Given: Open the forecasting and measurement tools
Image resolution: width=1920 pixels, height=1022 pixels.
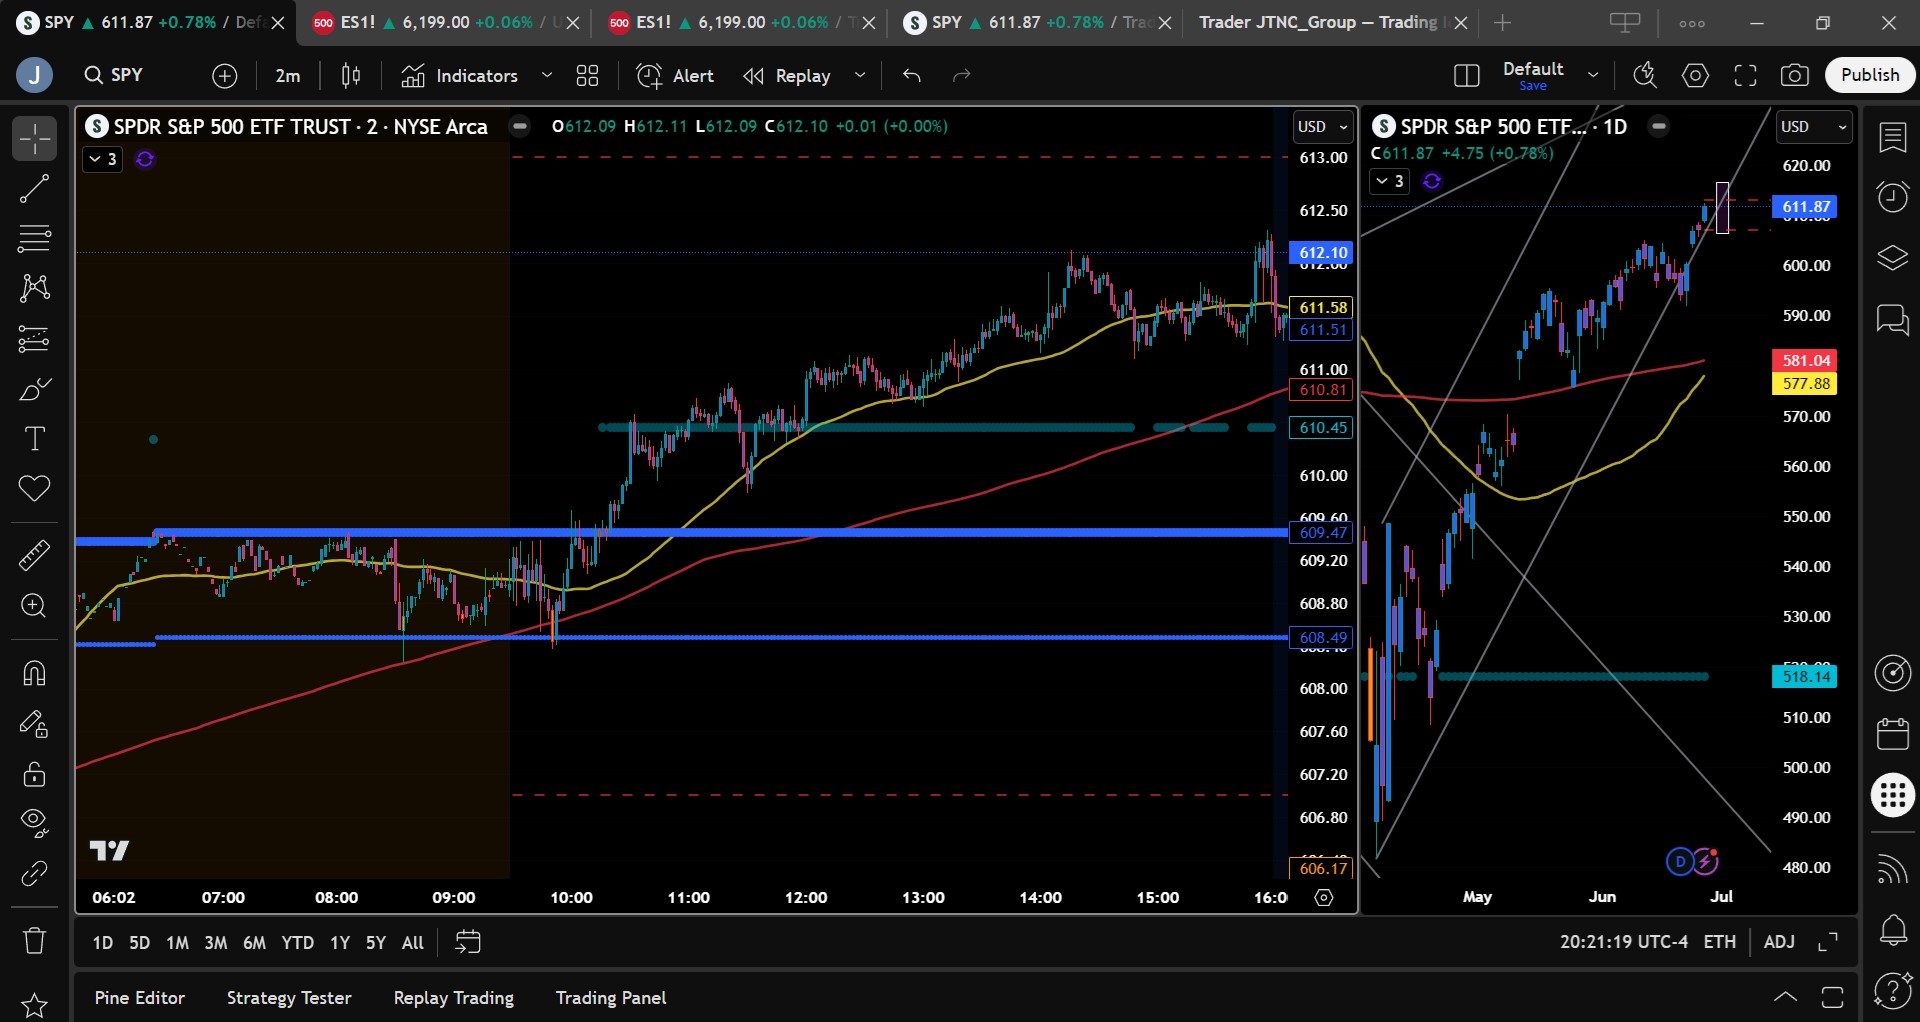Looking at the screenshot, I should pyautogui.click(x=34, y=339).
